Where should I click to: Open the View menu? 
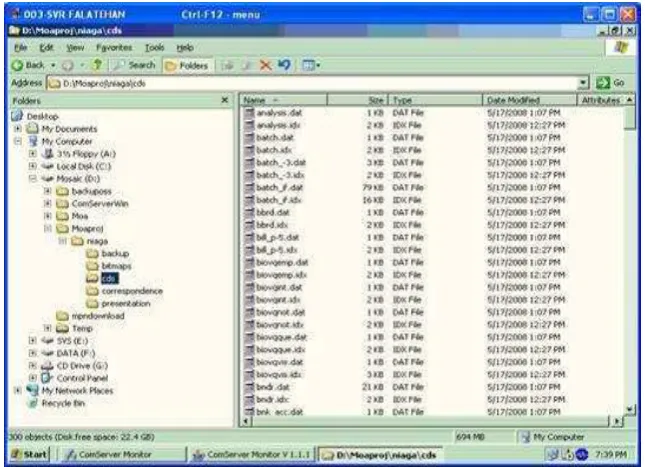pyautogui.click(x=75, y=48)
